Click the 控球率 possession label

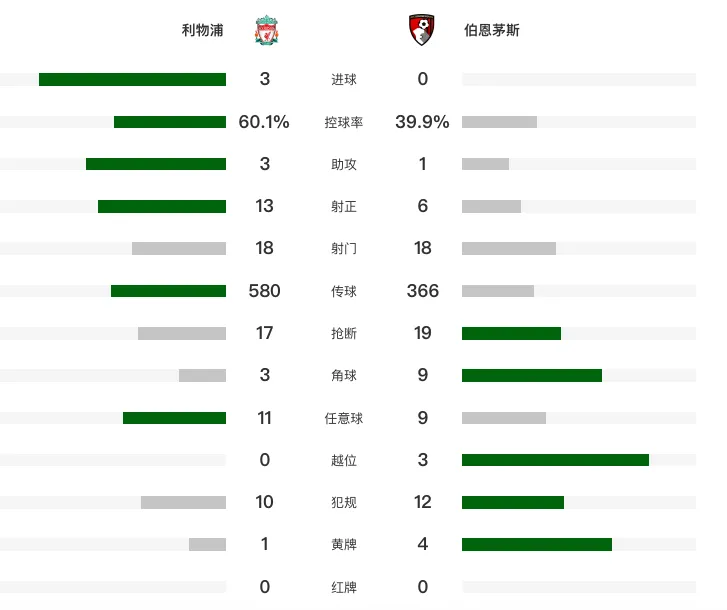(344, 122)
